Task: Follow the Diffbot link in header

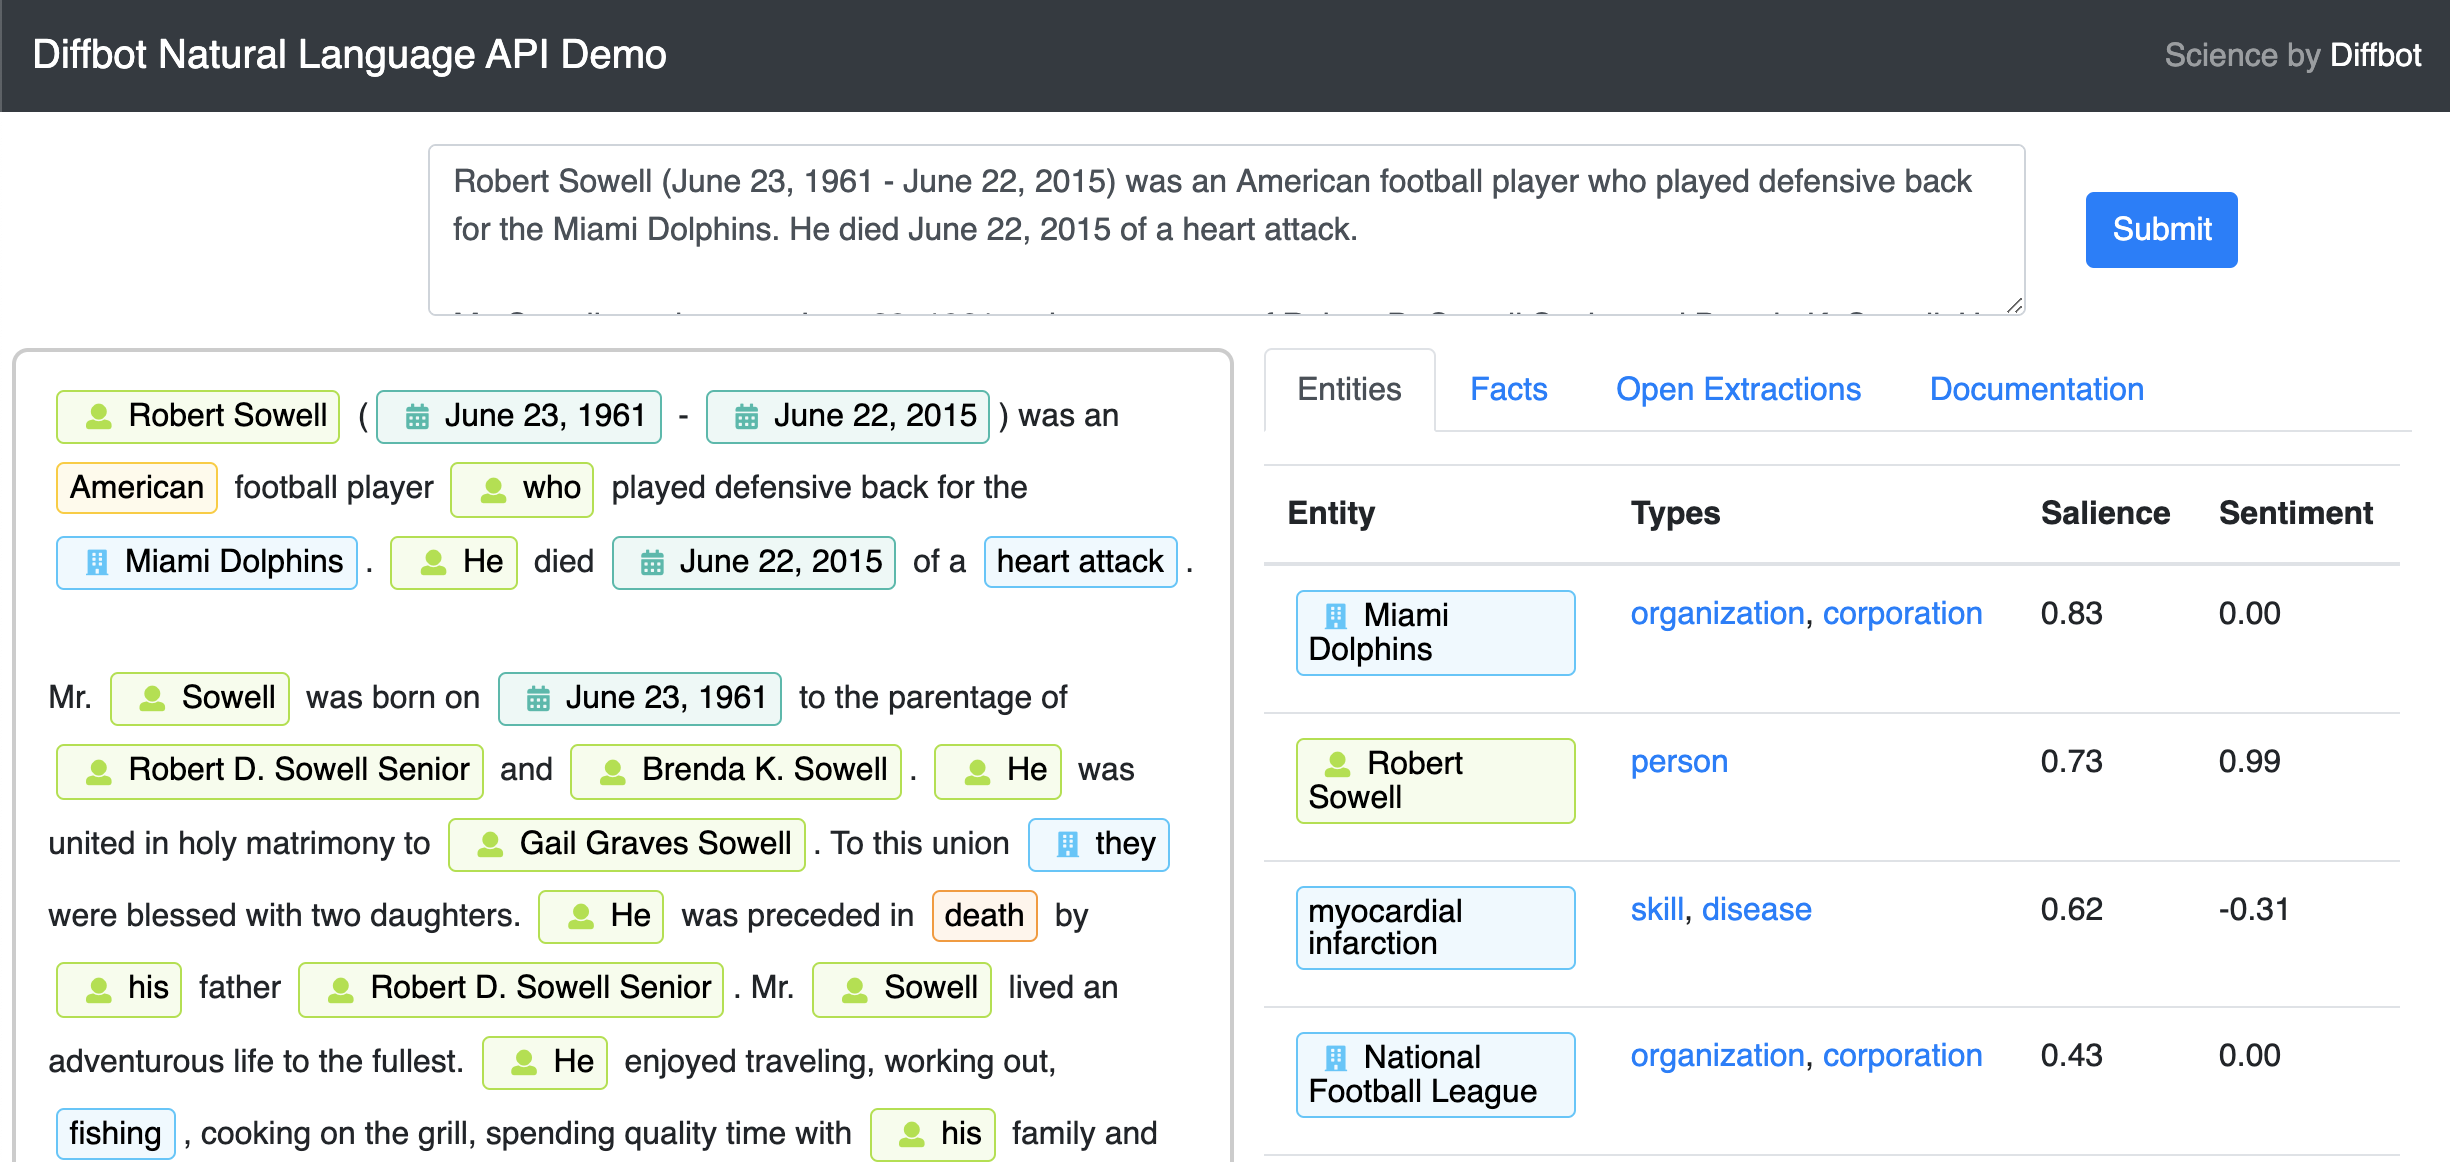Action: [2375, 55]
